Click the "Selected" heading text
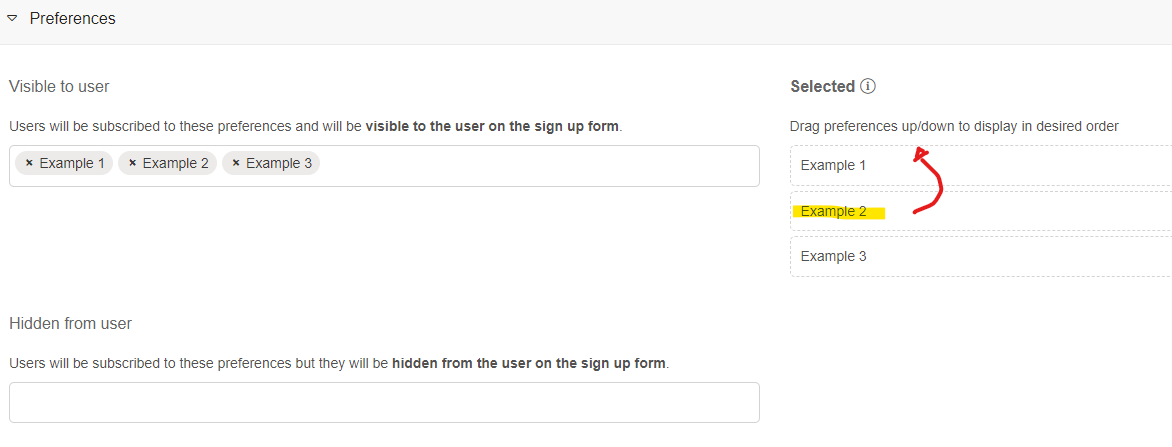 tap(822, 86)
